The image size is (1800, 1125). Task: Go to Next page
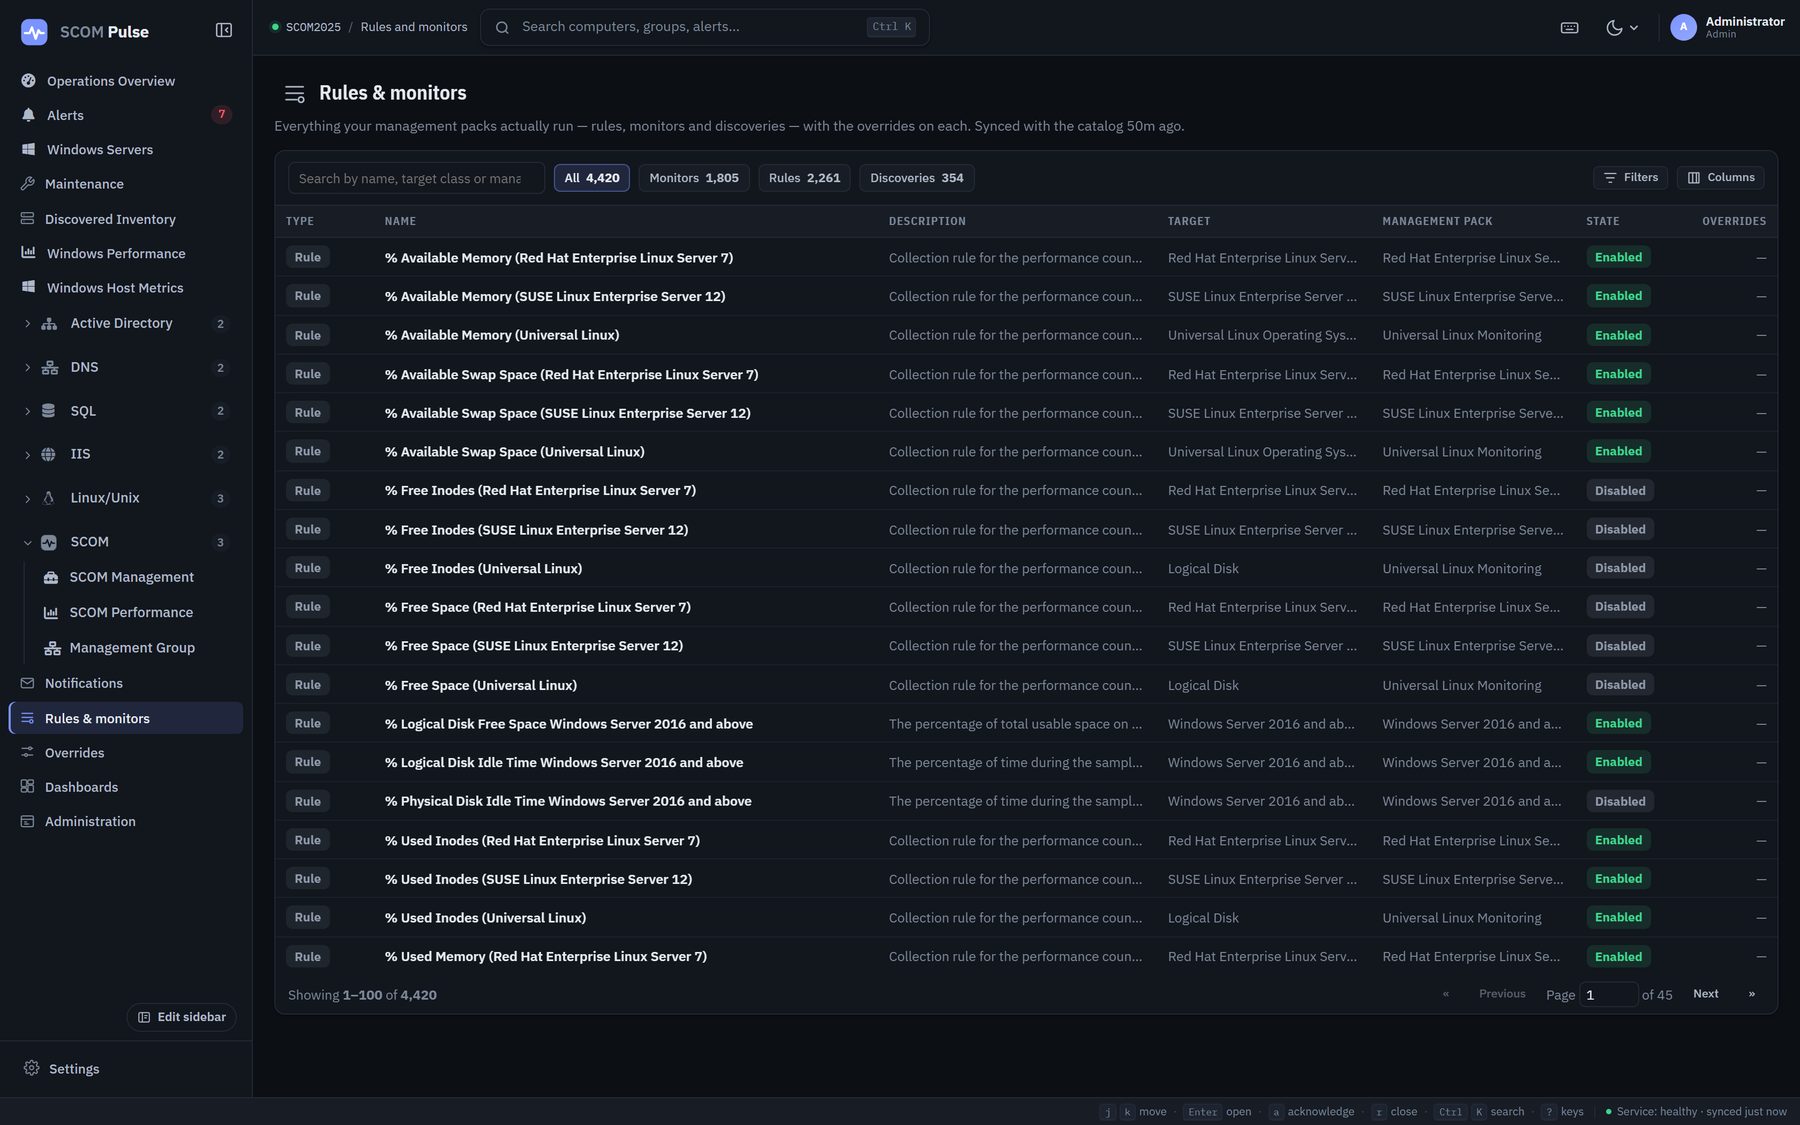point(1705,994)
